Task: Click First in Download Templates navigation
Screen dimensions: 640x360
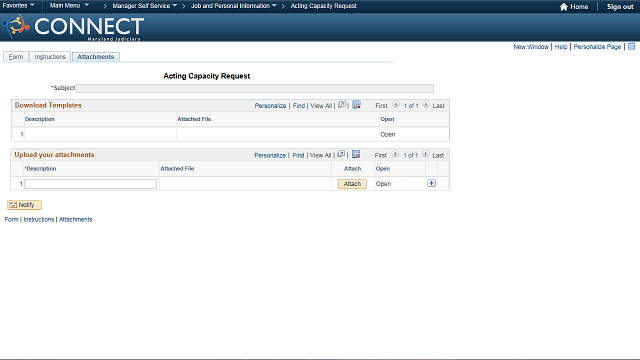Action: (381, 106)
